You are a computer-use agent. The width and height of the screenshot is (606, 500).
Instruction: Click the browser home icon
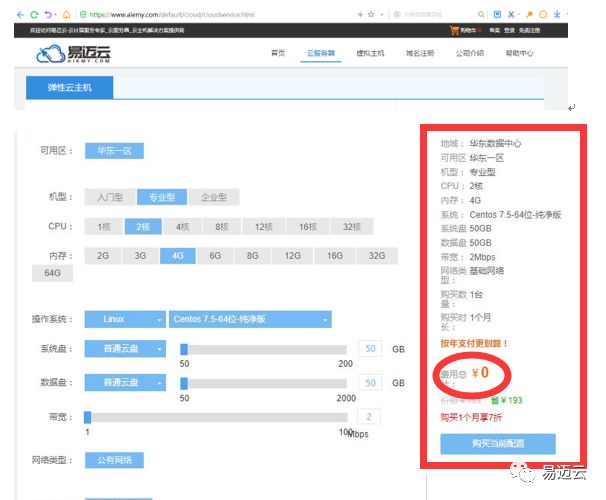(66, 15)
